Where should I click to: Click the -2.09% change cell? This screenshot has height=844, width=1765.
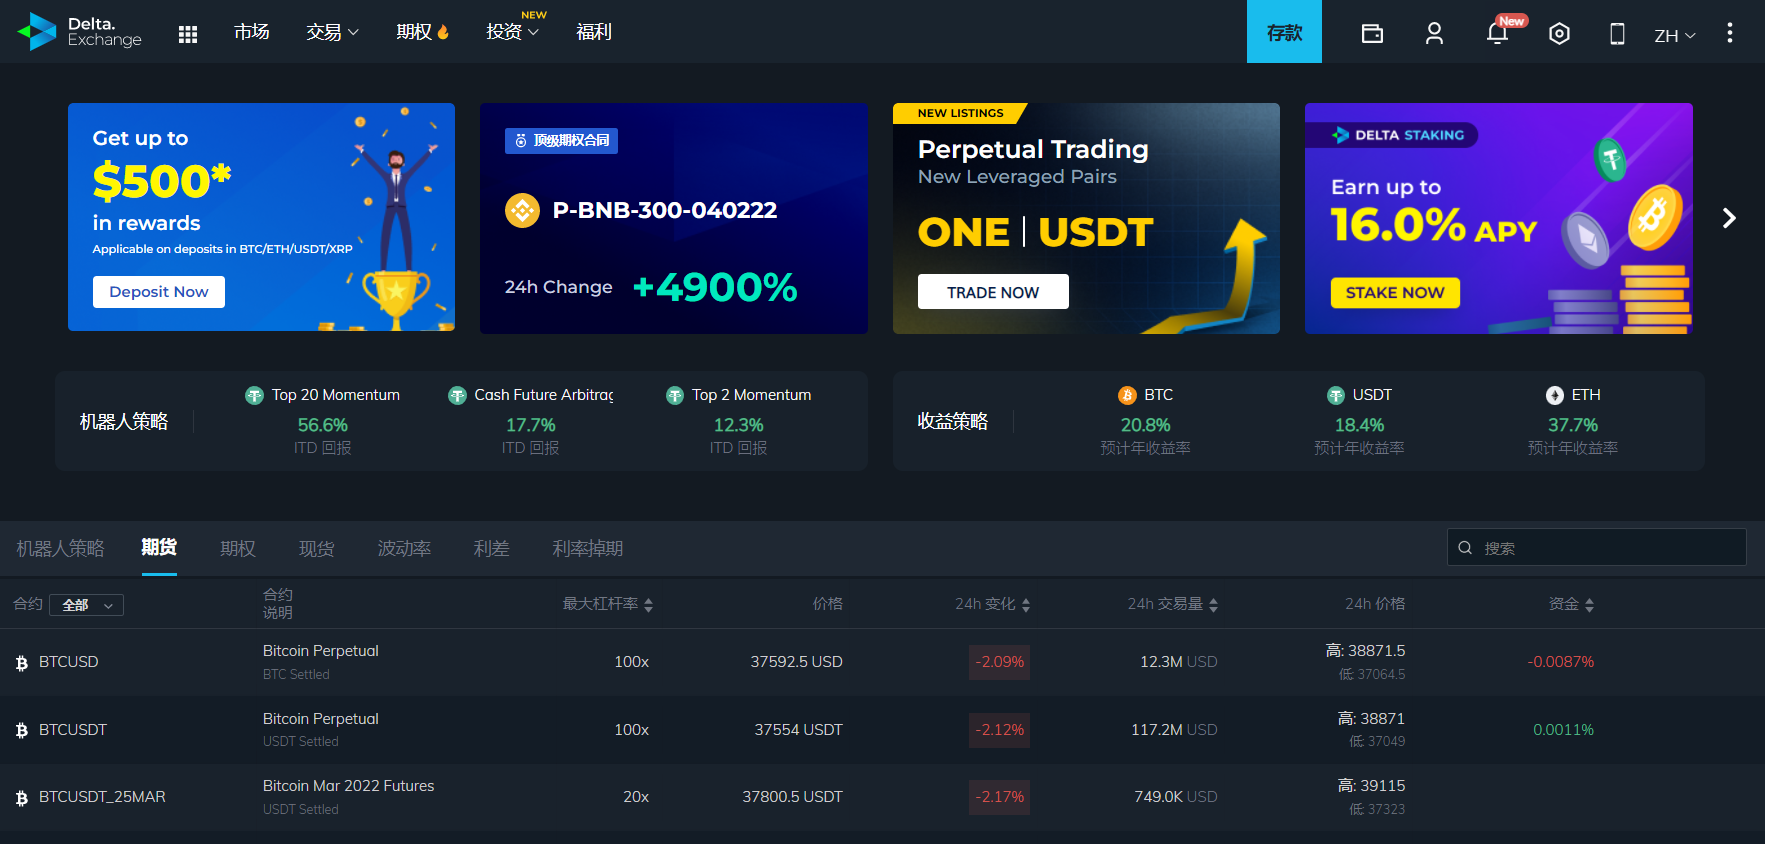[x=999, y=662]
